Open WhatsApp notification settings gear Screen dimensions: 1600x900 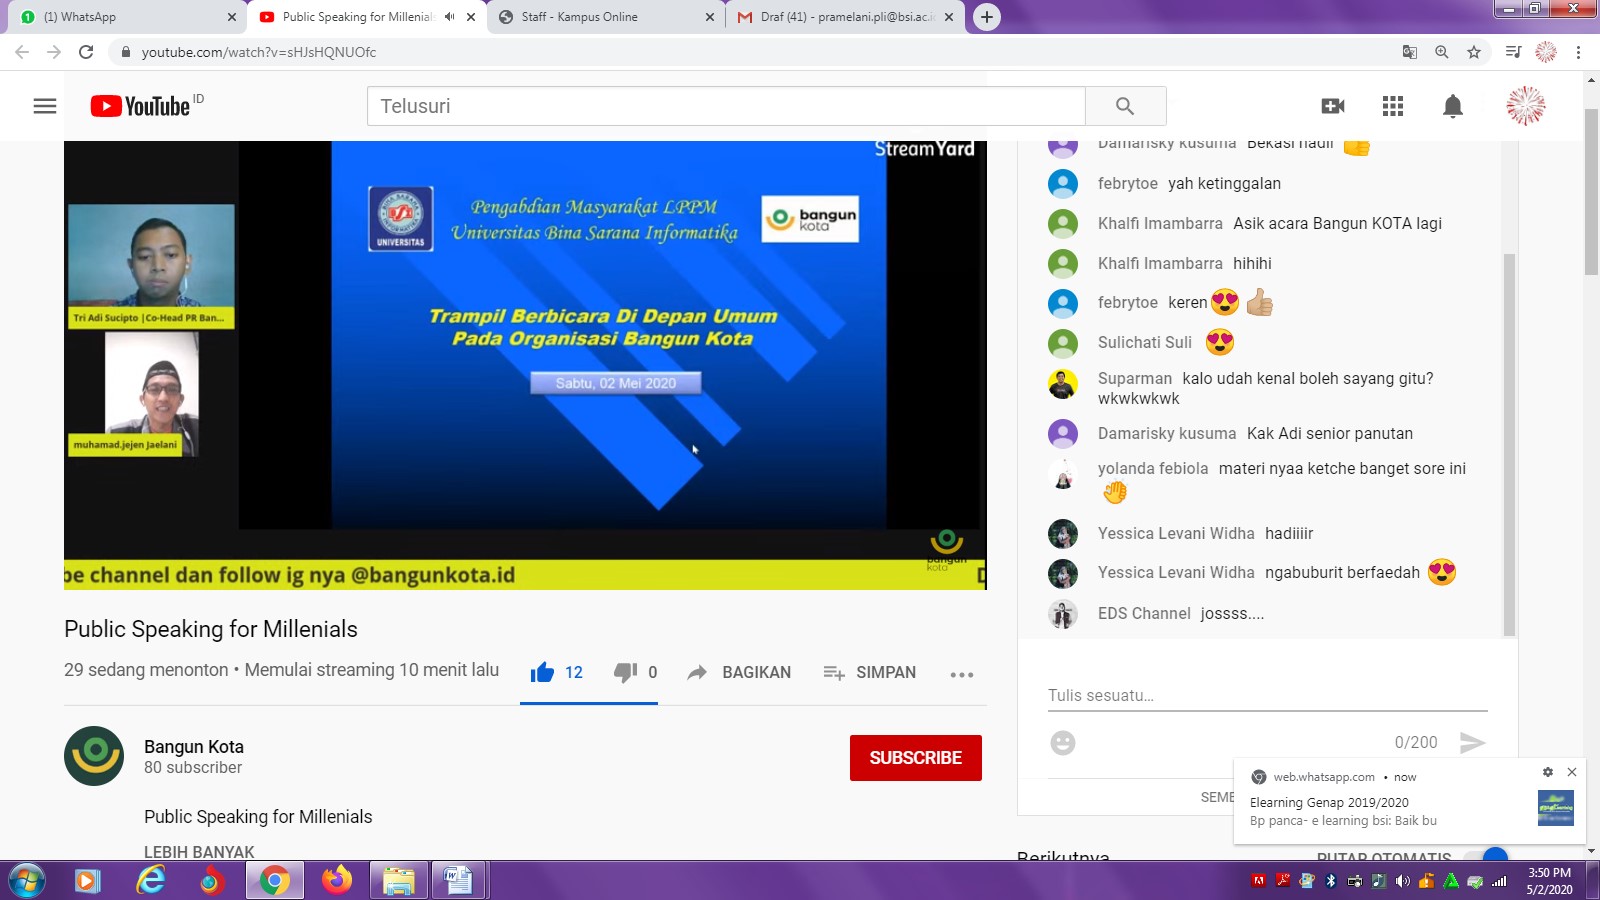coord(1548,772)
